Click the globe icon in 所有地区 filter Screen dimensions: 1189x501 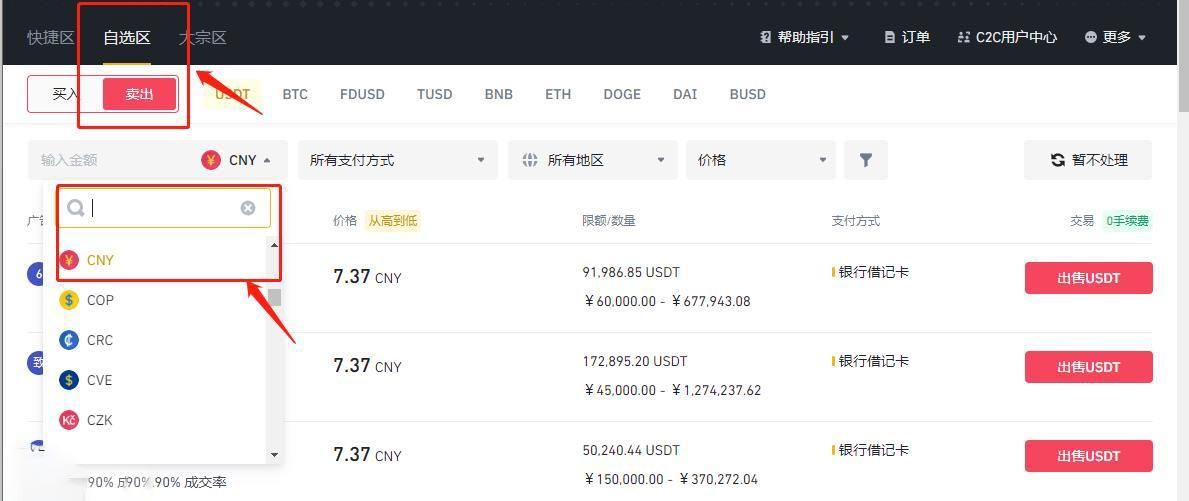click(x=530, y=160)
